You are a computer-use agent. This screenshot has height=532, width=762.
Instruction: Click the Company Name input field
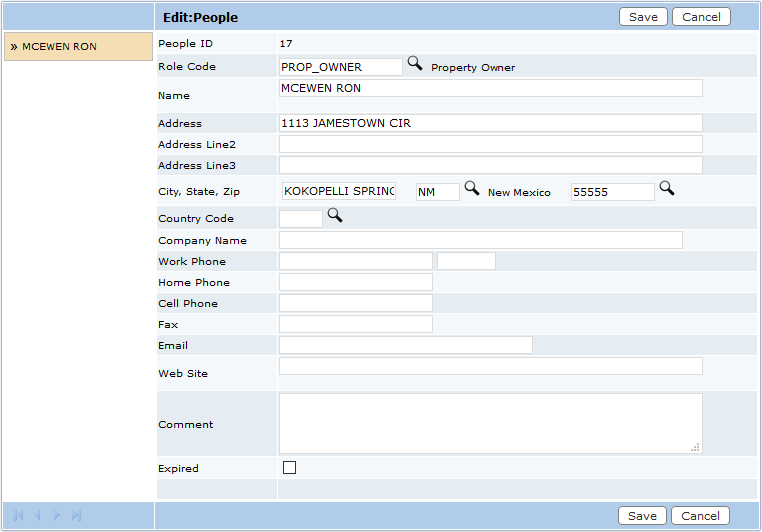tap(480, 241)
